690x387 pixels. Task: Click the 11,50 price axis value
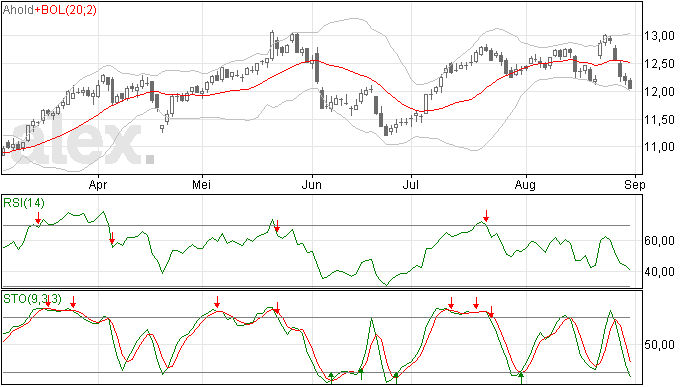click(659, 119)
